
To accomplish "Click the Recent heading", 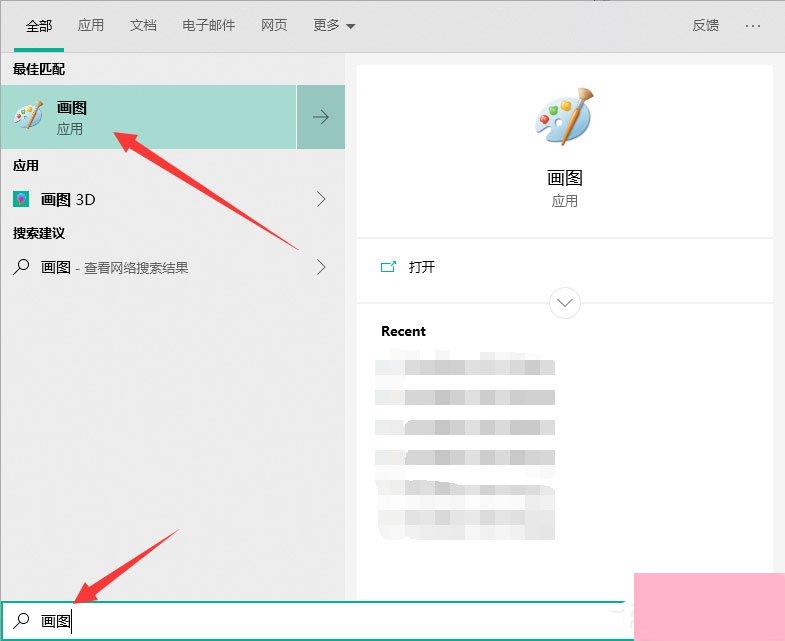I will [404, 331].
